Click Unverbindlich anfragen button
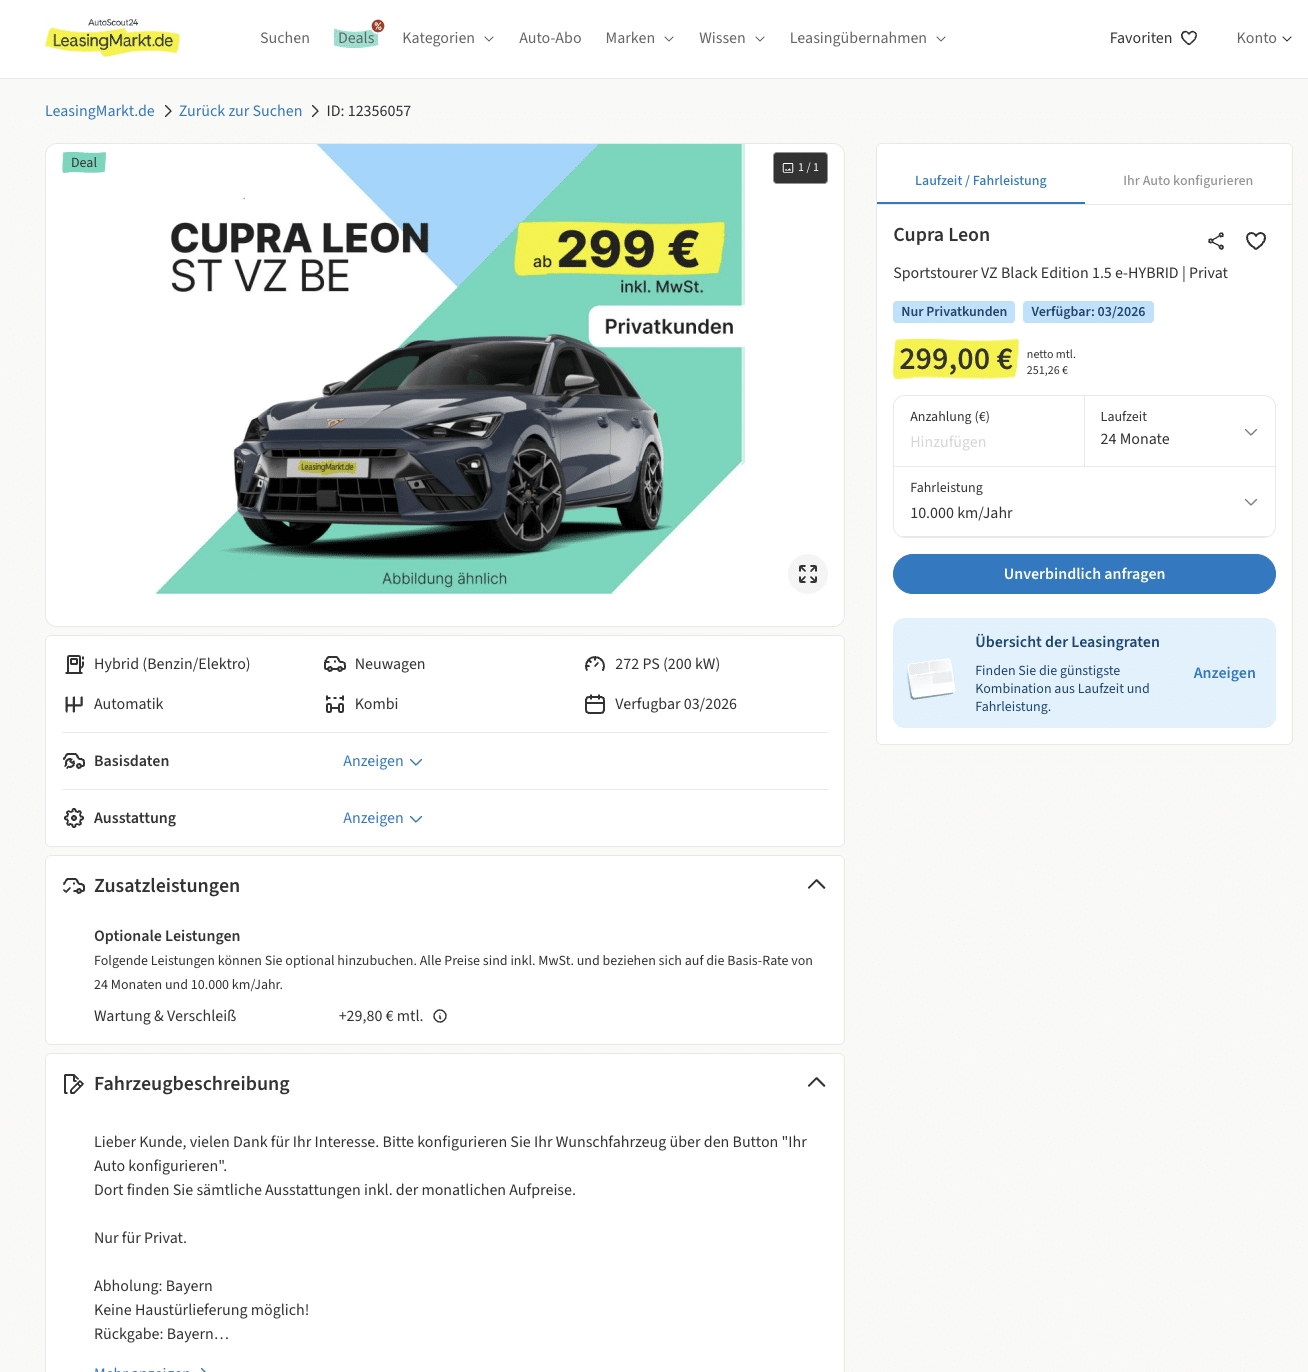1308x1372 pixels. click(1084, 574)
